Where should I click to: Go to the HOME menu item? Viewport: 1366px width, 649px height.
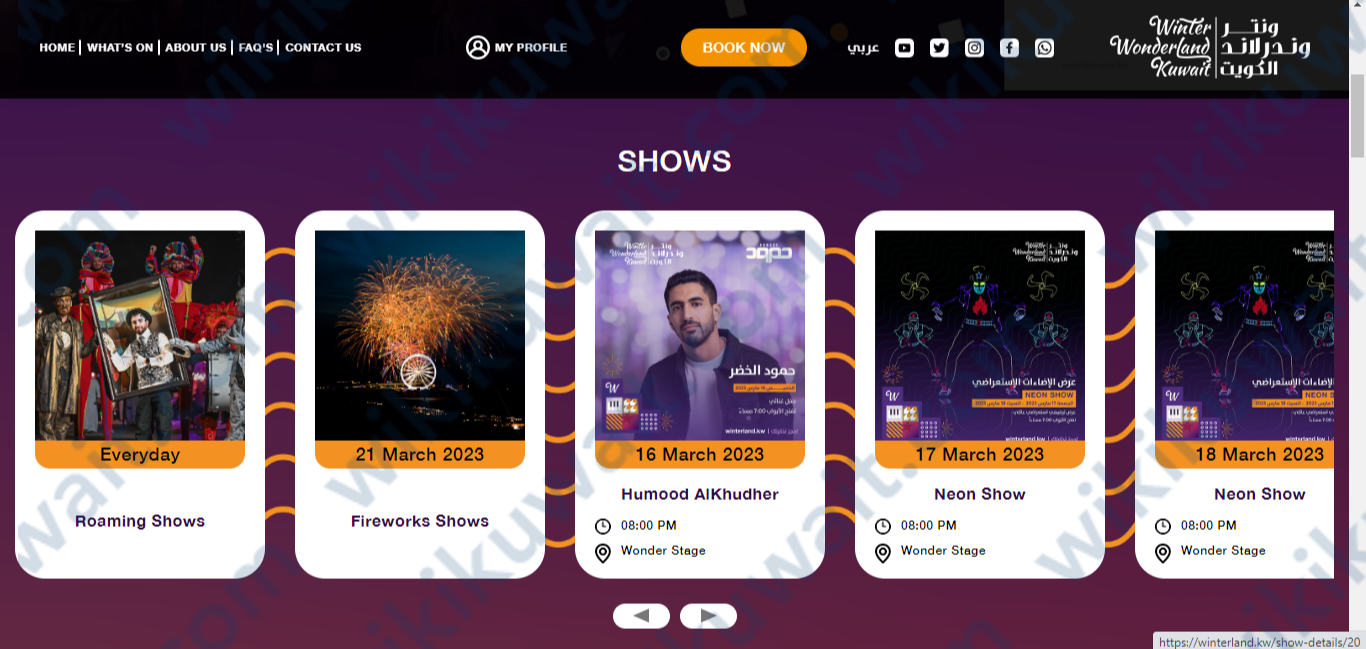click(57, 47)
